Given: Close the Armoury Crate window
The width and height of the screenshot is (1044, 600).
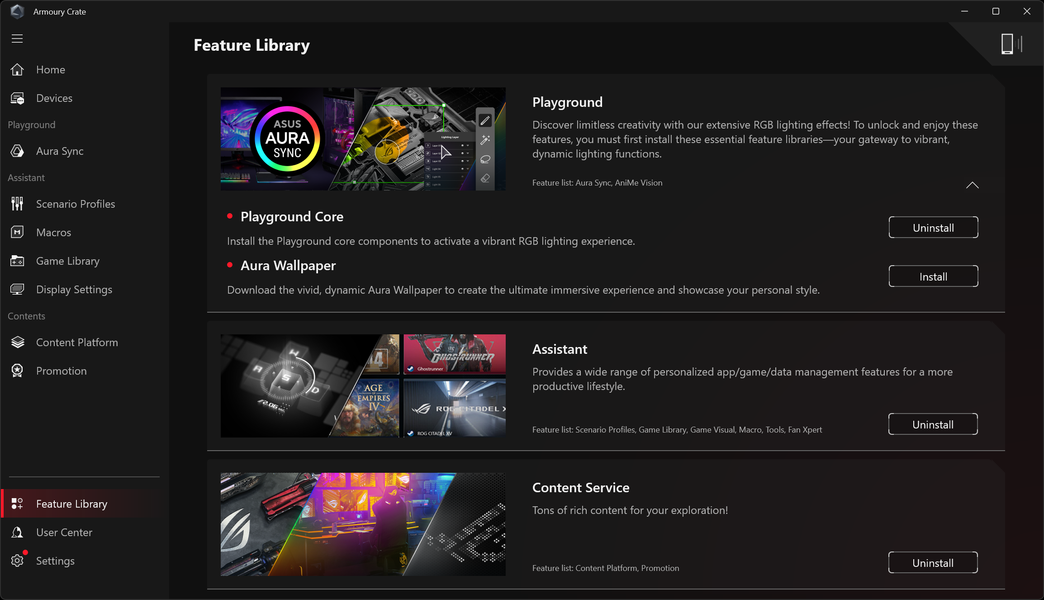Looking at the screenshot, I should click(x=1027, y=11).
